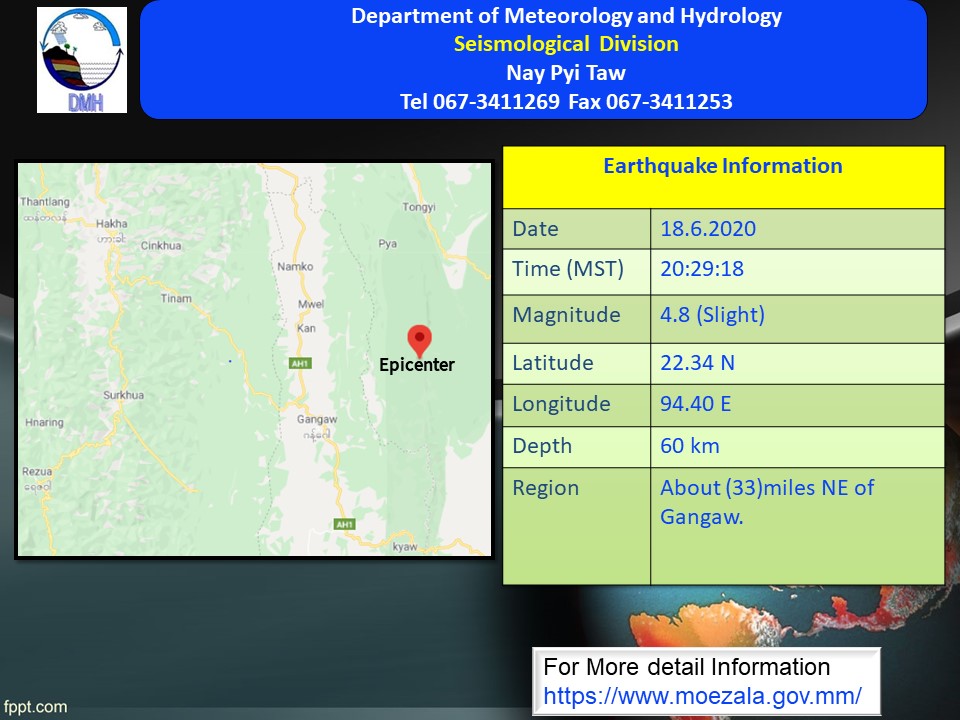
Task: Select the time value 20:29:18
Action: (x=702, y=269)
